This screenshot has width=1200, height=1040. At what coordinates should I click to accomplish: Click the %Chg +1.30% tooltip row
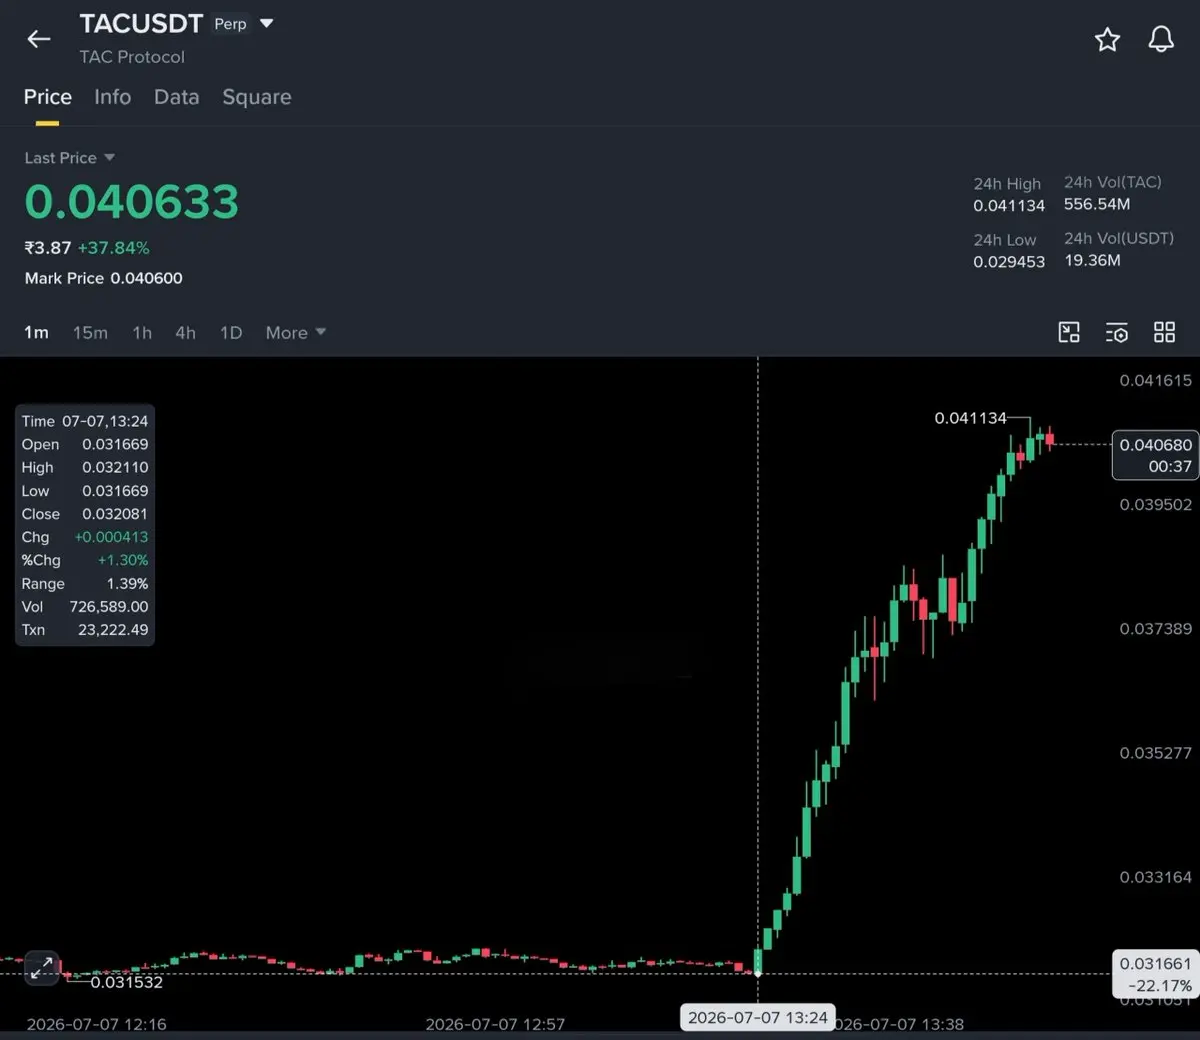(85, 560)
